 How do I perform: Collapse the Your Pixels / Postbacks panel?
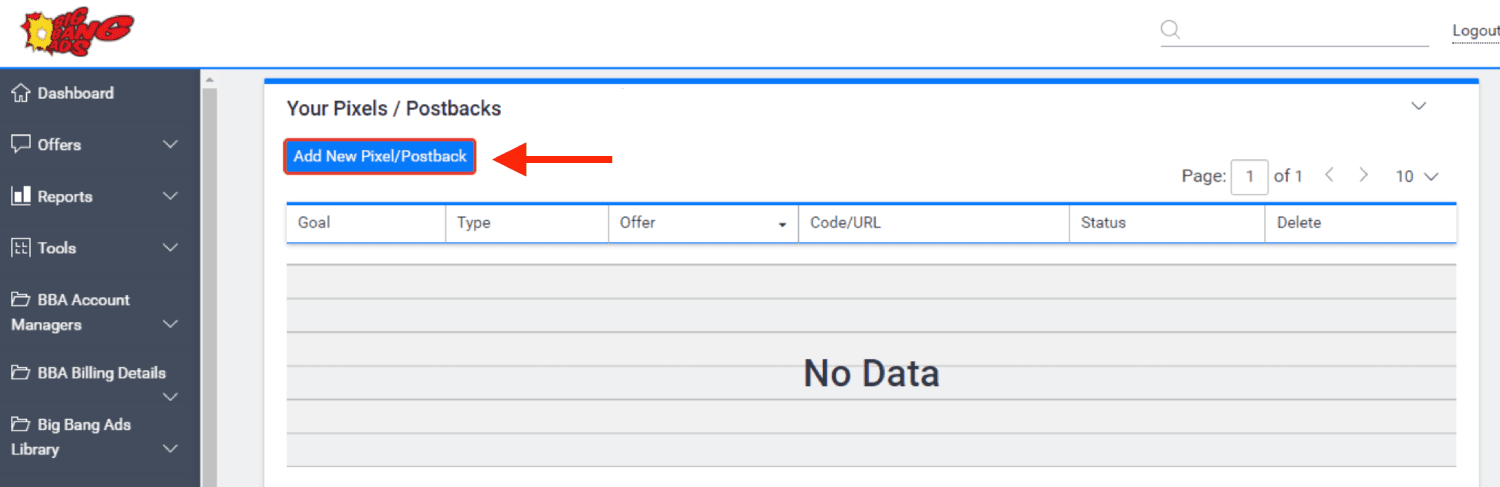click(1418, 106)
